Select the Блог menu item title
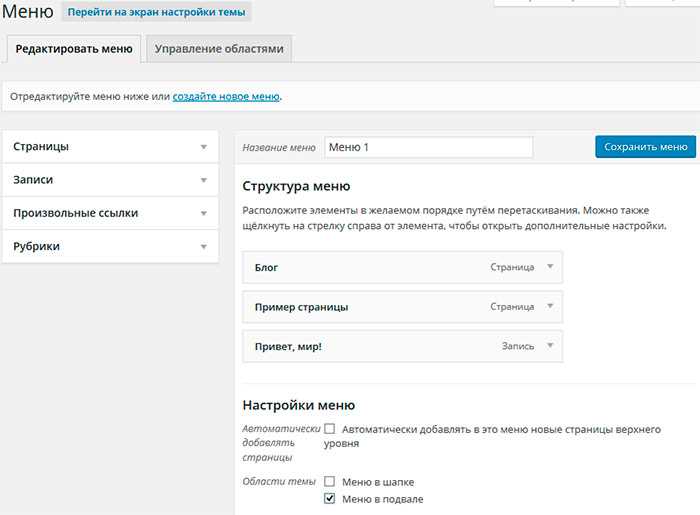Viewport: 700px width, 515px height. coord(267,268)
